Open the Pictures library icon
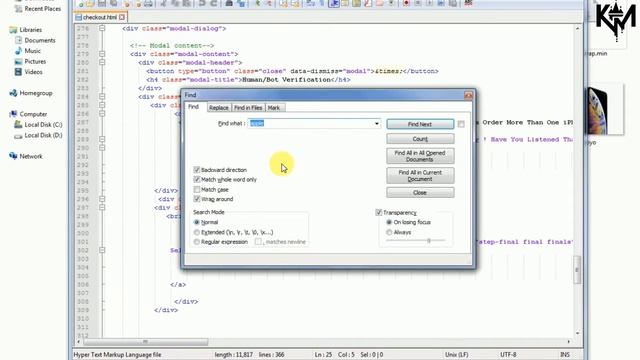Image resolution: width=640 pixels, height=360 pixels. (18, 61)
